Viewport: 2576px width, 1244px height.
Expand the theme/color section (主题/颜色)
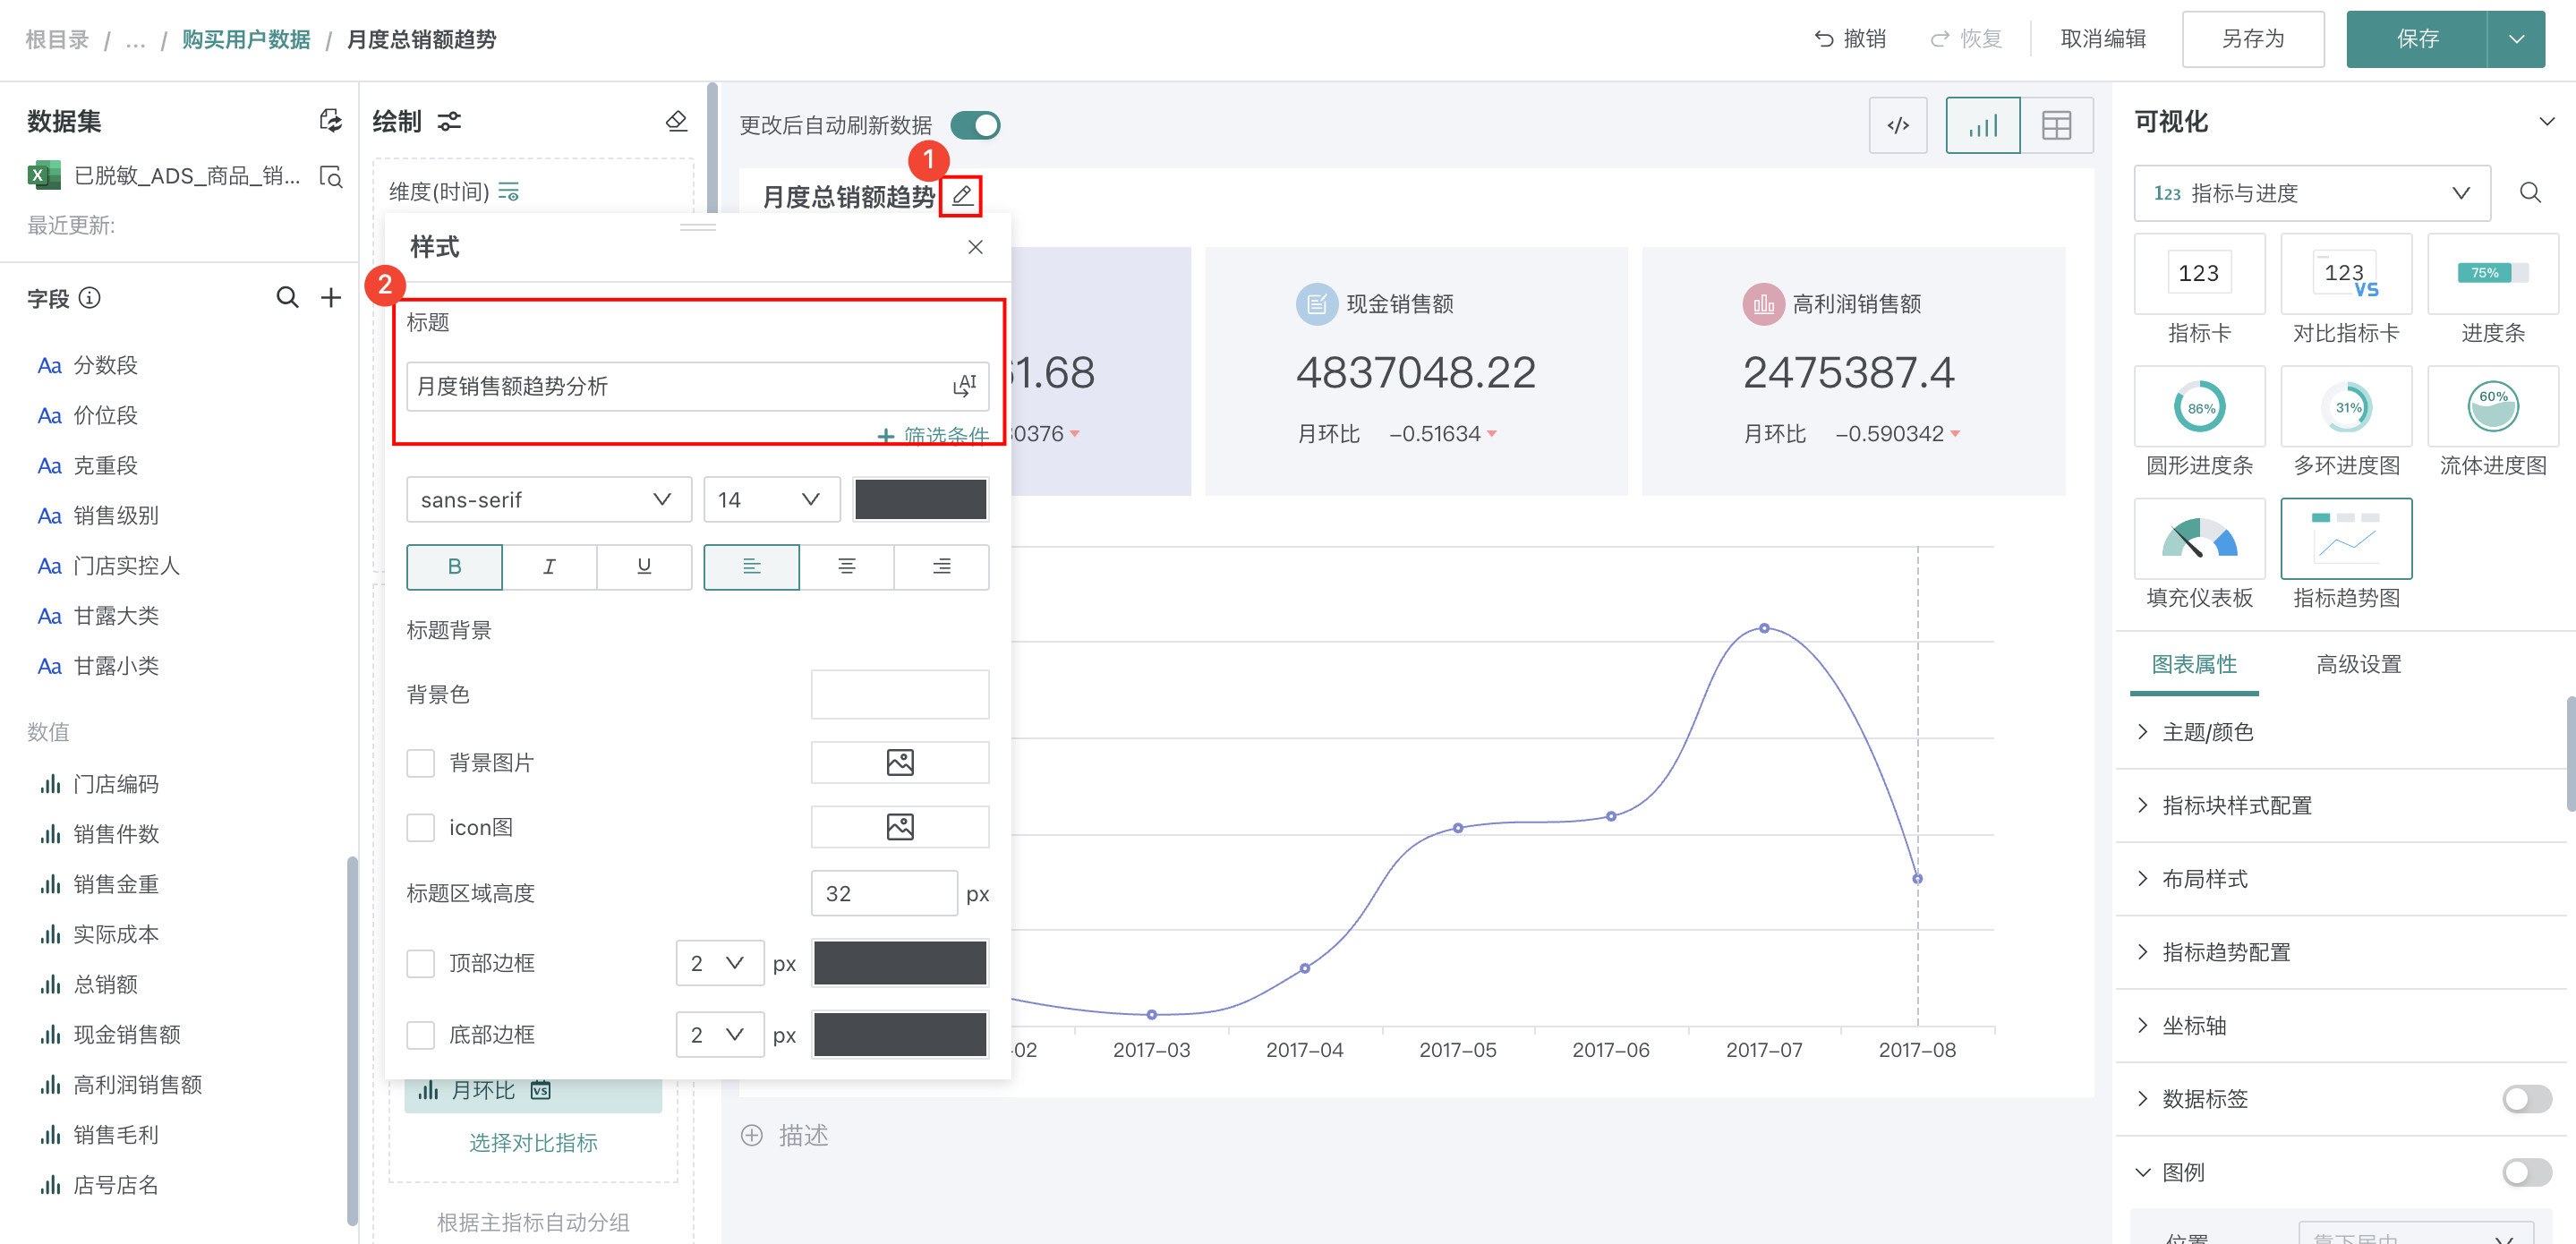pyautogui.click(x=2207, y=732)
